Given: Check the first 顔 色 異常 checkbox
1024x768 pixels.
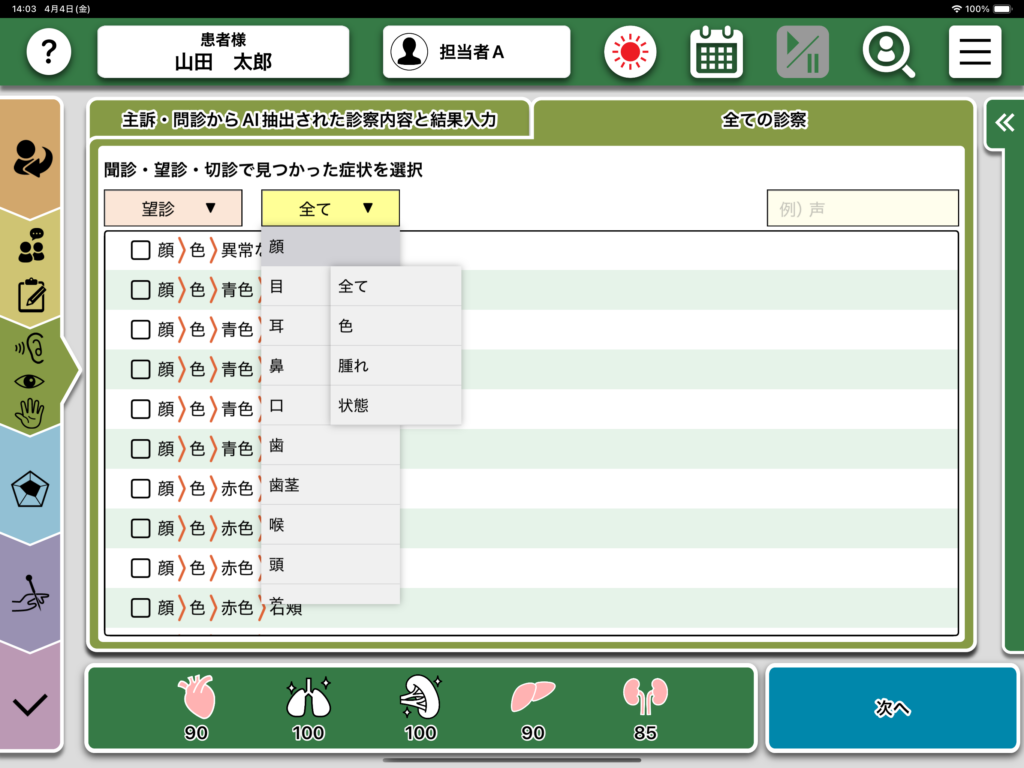Looking at the screenshot, I should click(141, 250).
